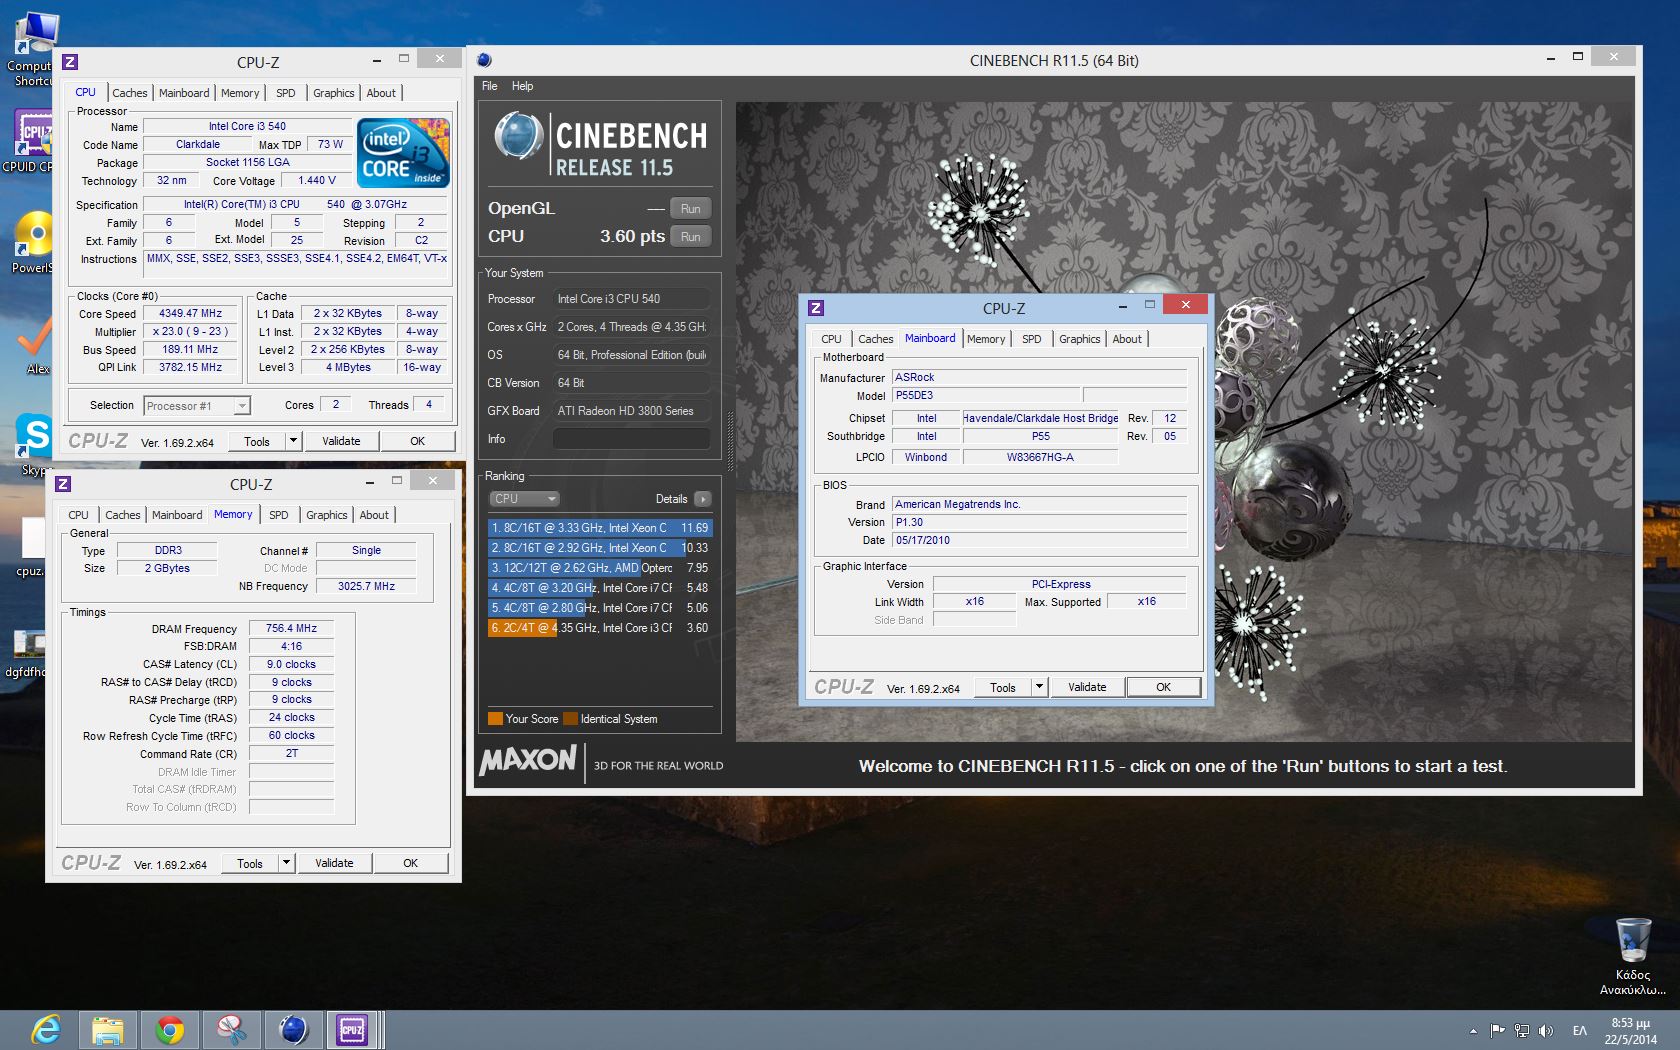The width and height of the screenshot is (1680, 1050).
Task: Click top-left CPU-Z window title icon
Action: point(70,62)
